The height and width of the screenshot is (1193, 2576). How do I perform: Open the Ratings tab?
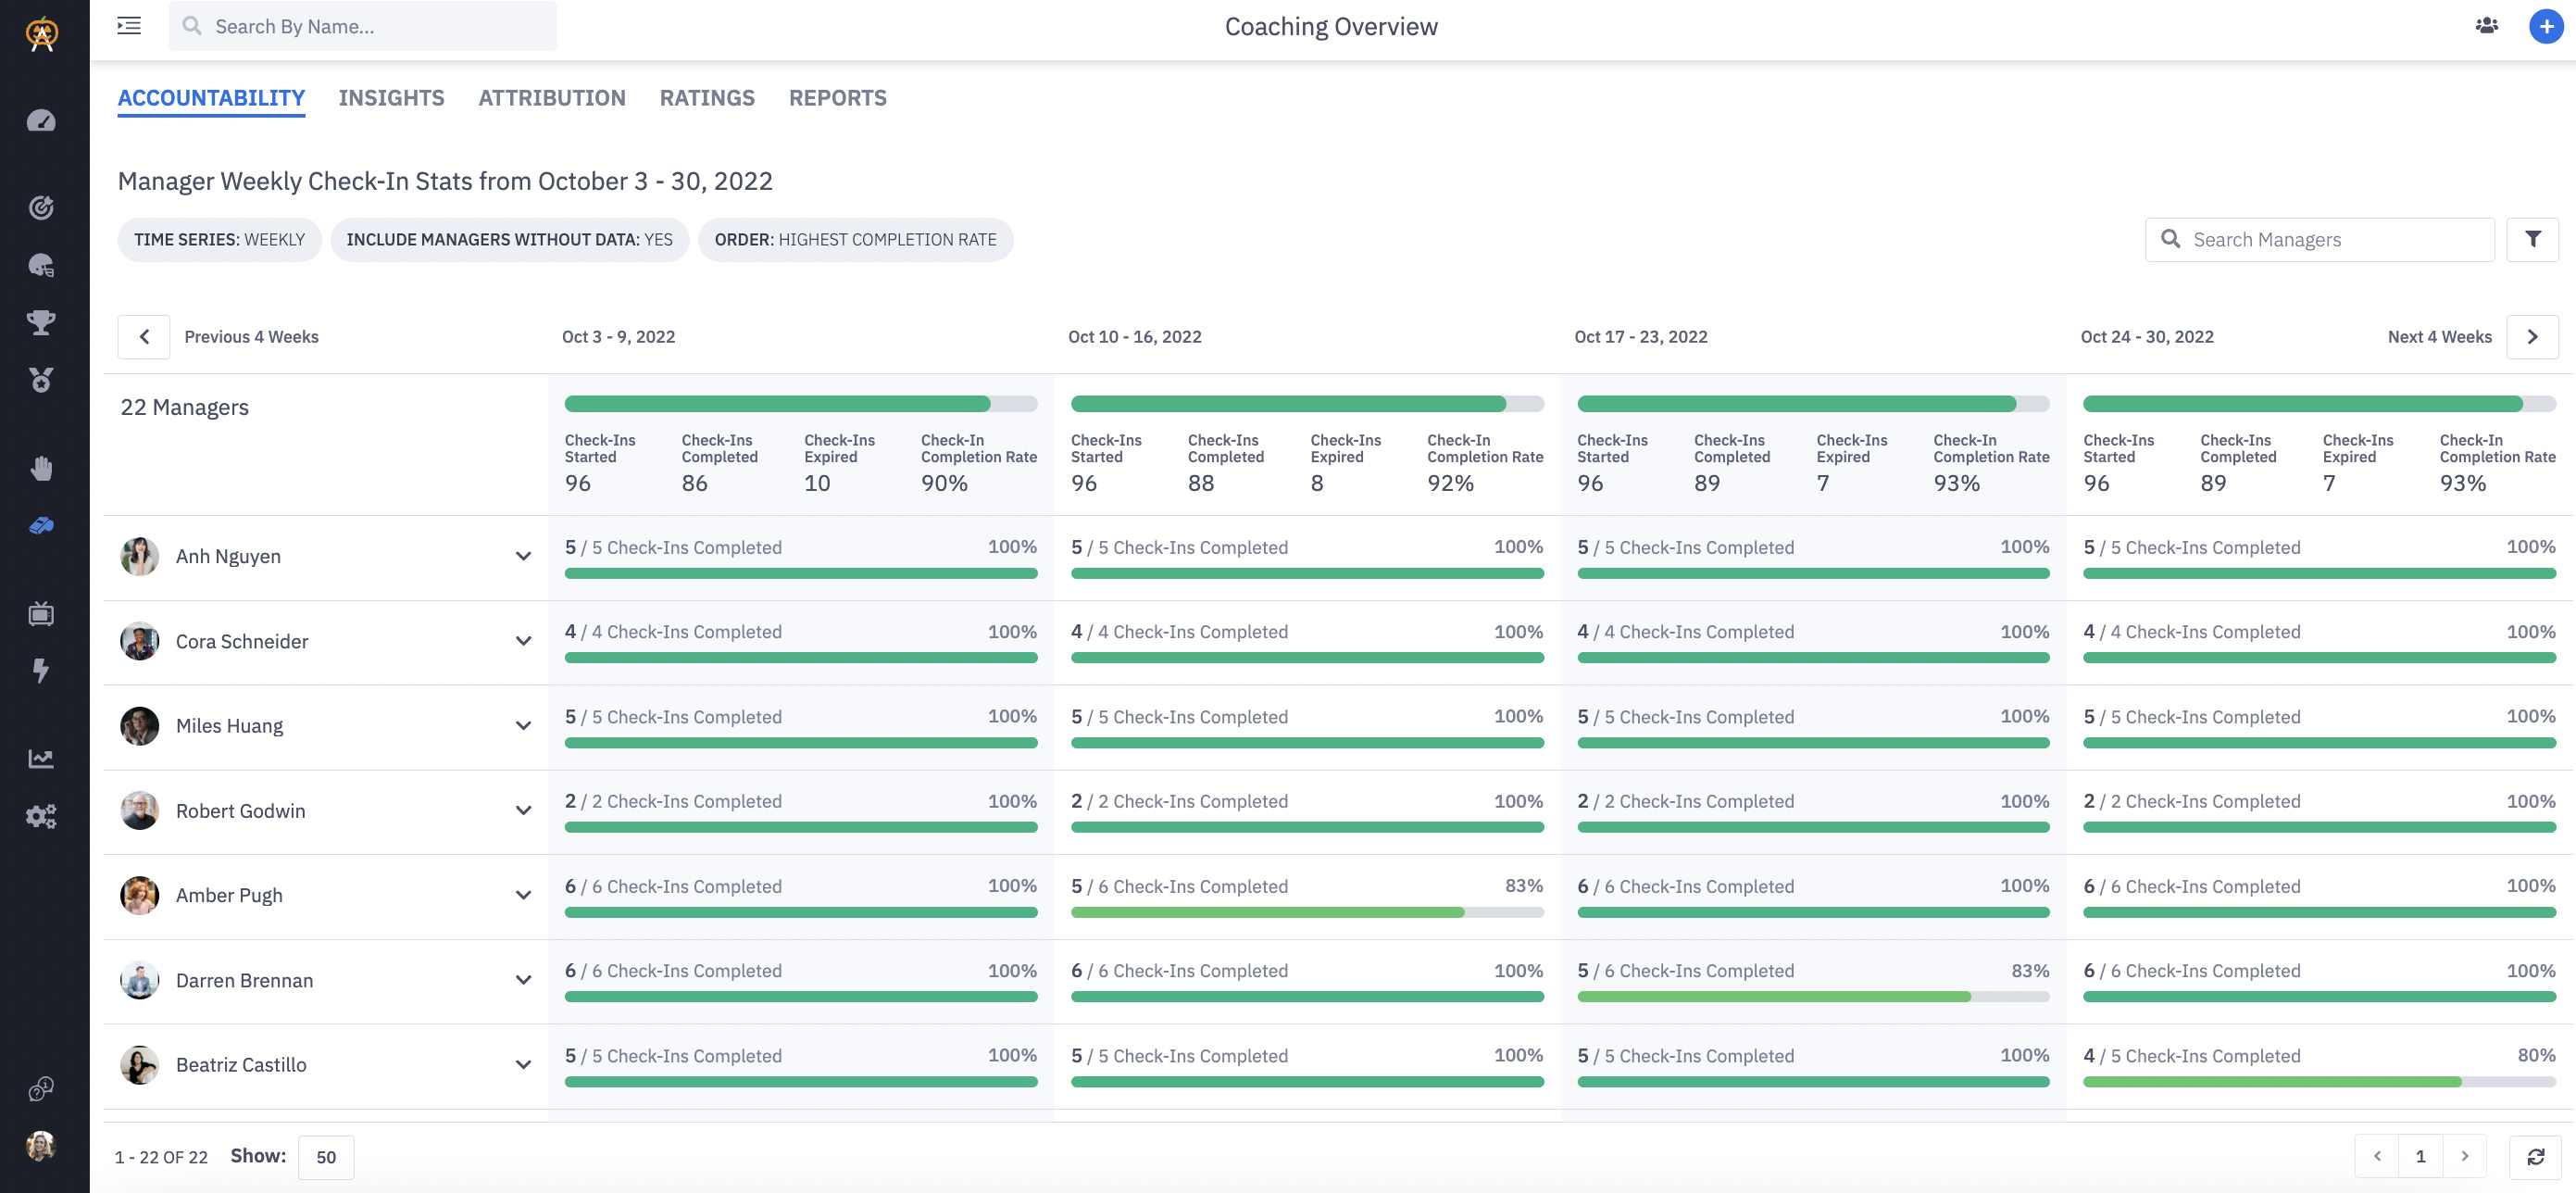[707, 97]
